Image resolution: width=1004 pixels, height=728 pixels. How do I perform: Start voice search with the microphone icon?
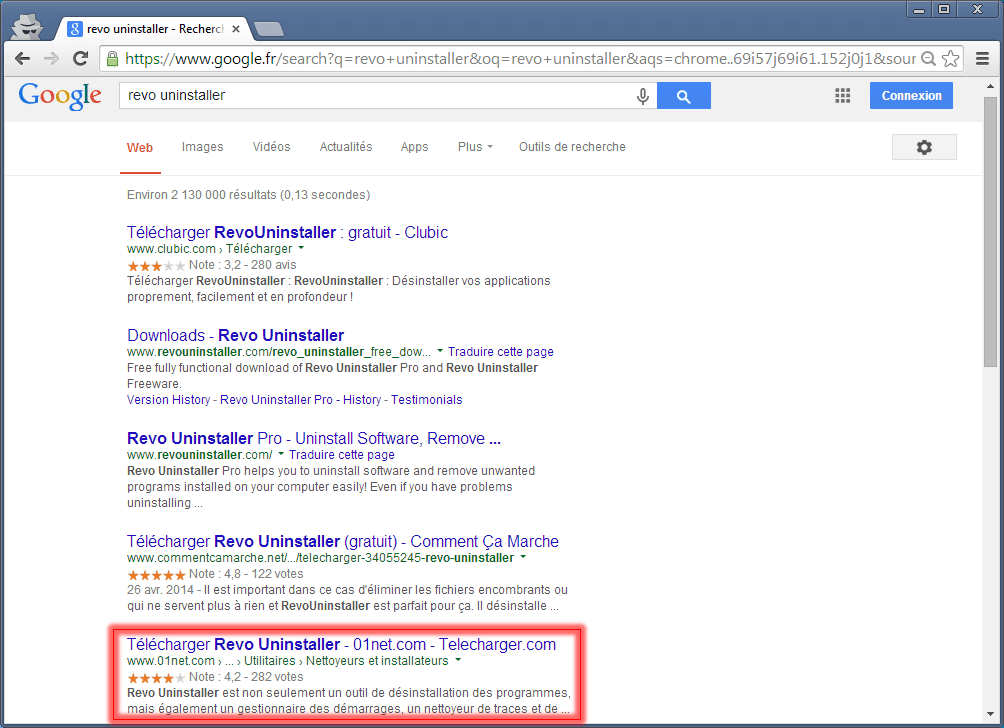click(642, 96)
